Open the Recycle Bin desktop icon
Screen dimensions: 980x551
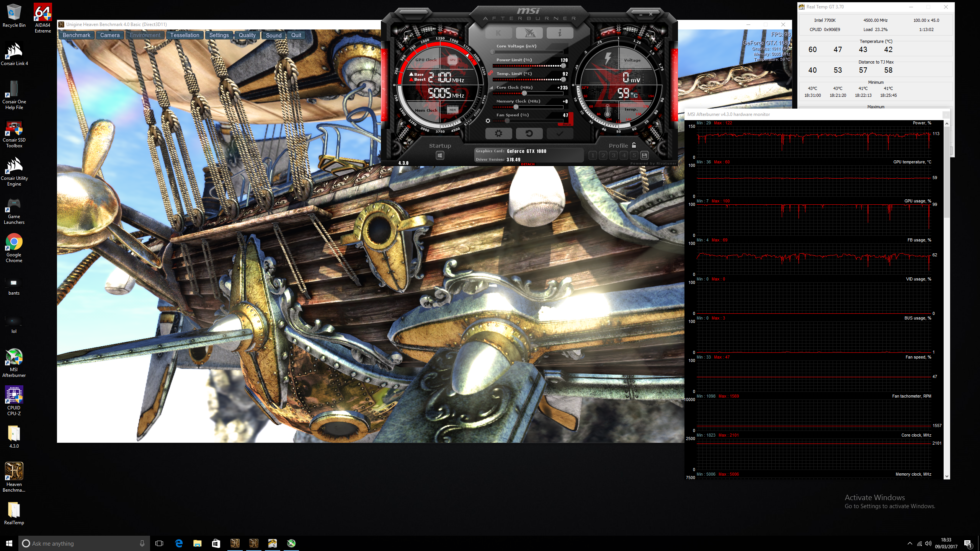[x=14, y=16]
